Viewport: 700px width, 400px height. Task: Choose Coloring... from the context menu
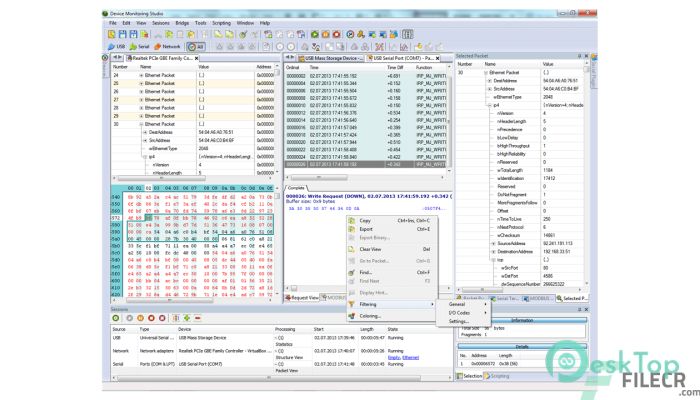click(x=392, y=316)
